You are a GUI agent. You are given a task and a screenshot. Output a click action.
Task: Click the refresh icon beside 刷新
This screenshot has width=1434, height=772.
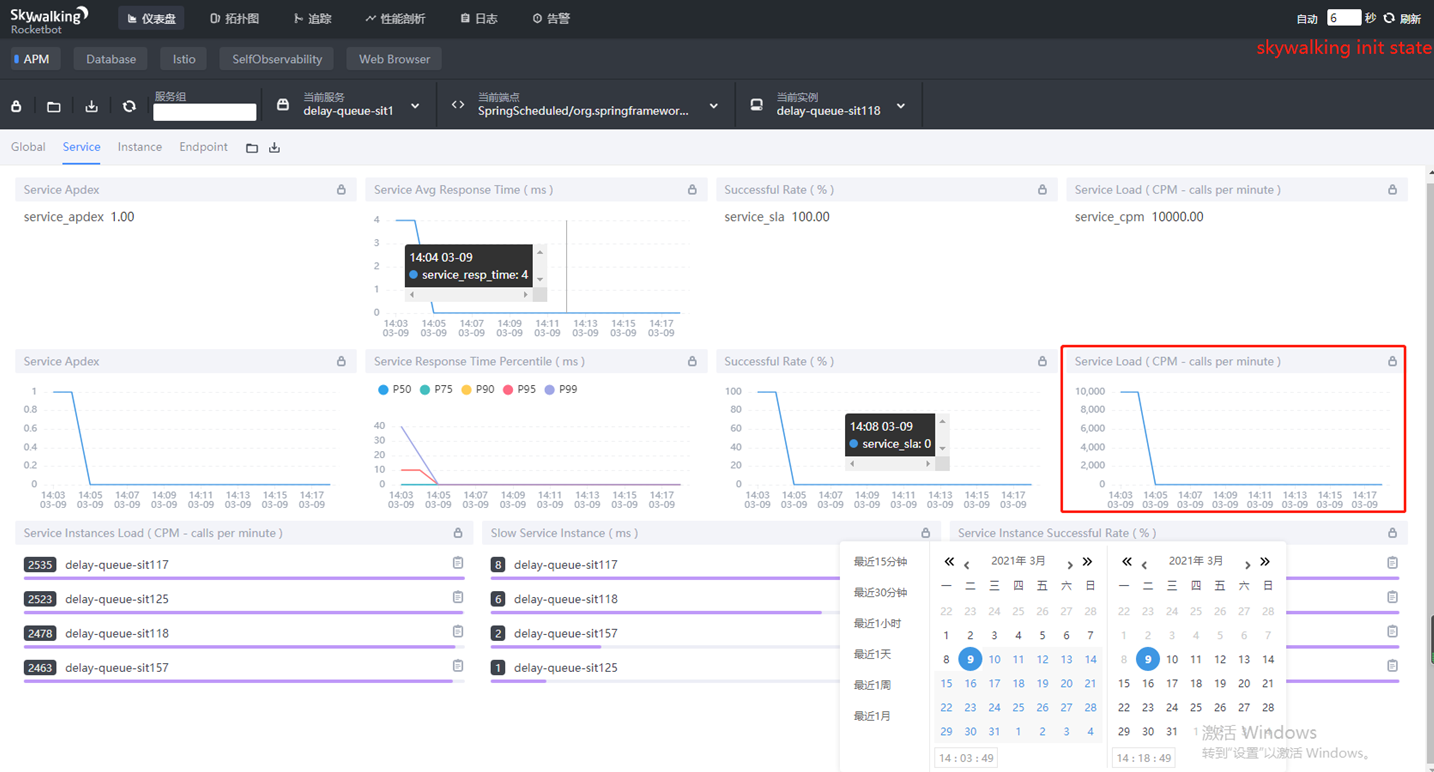[x=1389, y=18]
